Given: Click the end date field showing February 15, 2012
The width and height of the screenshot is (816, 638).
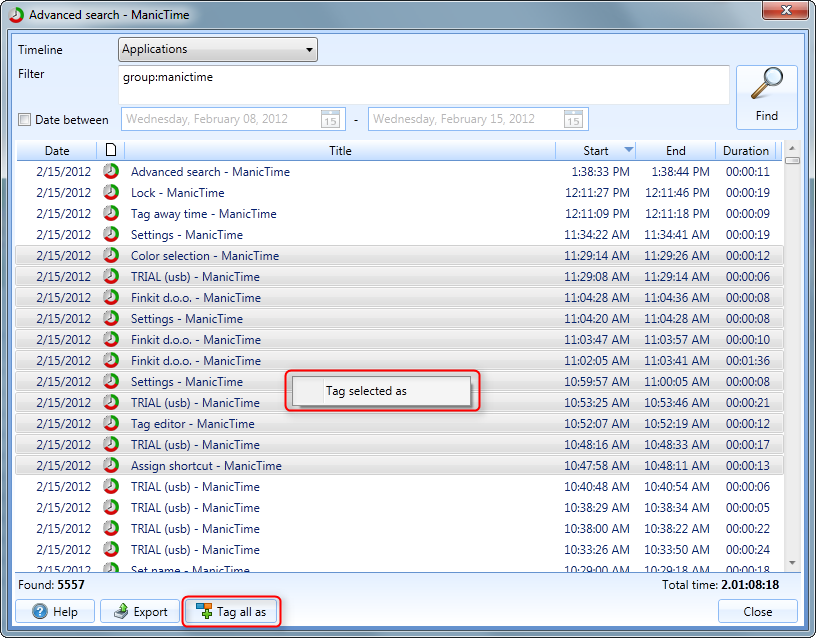Looking at the screenshot, I should (478, 119).
